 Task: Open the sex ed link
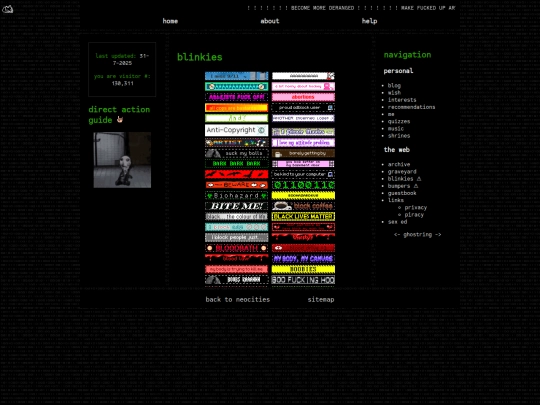pyautogui.click(x=397, y=222)
